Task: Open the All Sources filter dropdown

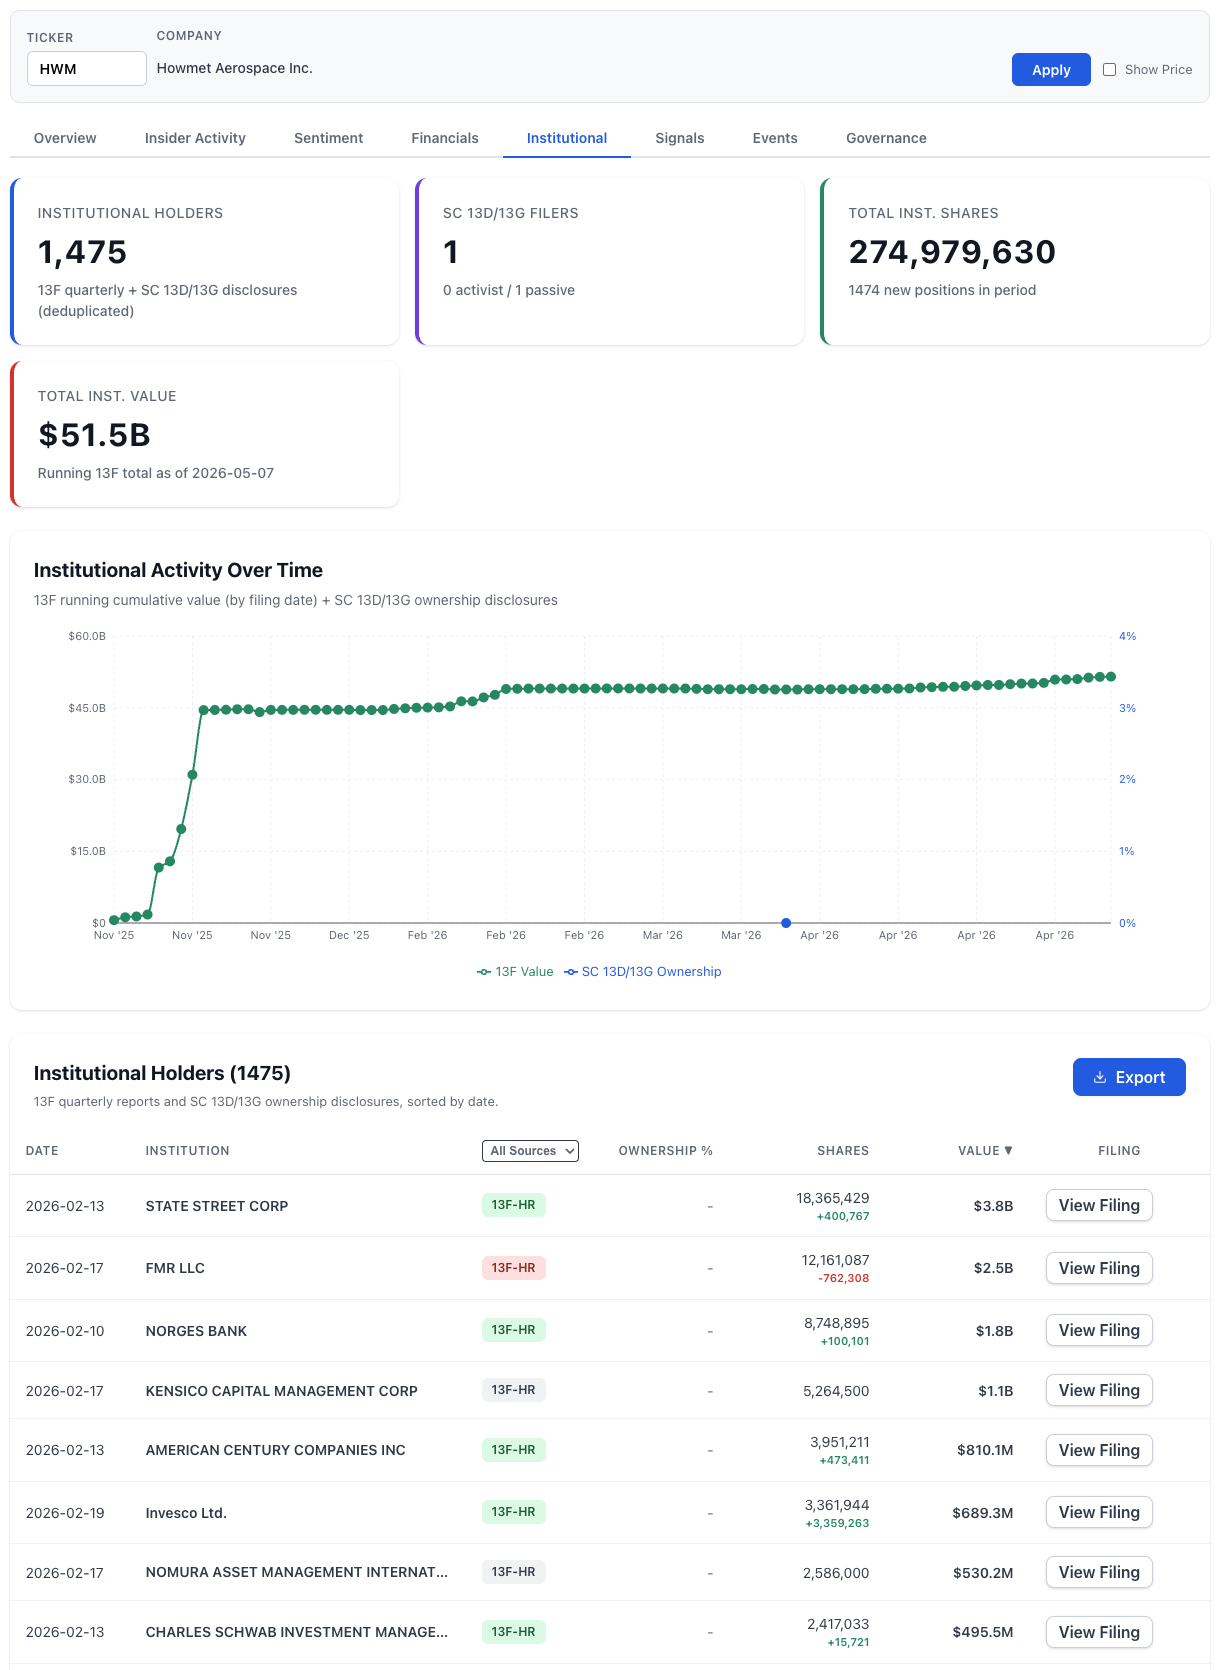Action: pyautogui.click(x=530, y=1151)
